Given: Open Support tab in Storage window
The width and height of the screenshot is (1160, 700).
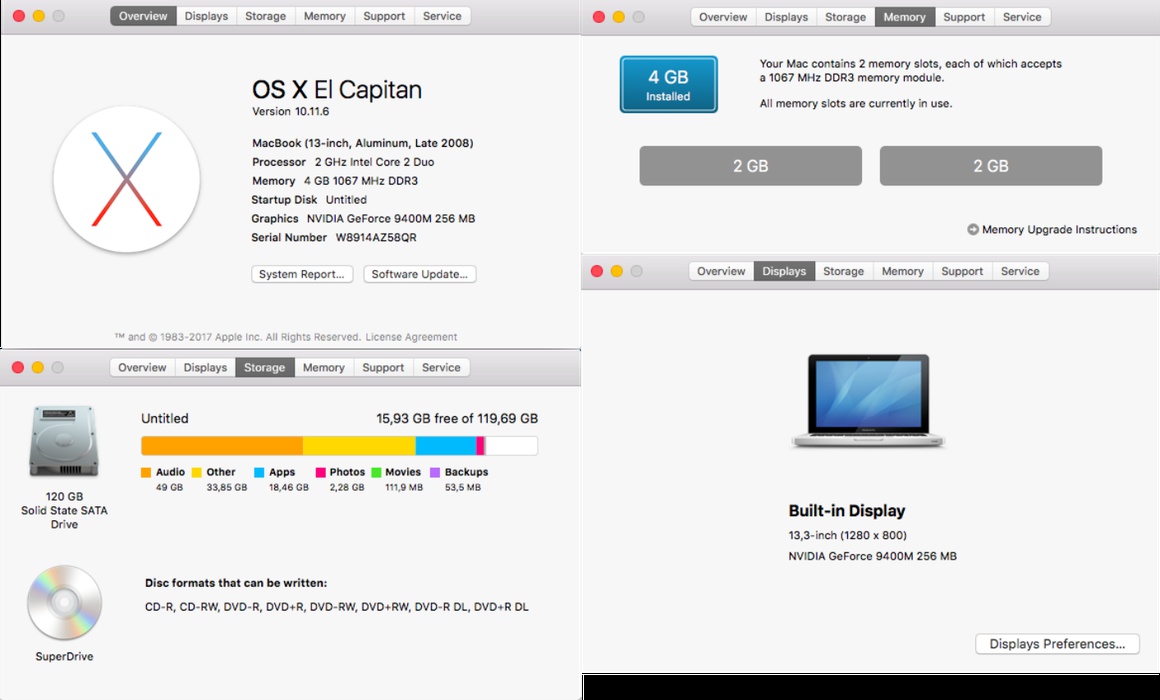Looking at the screenshot, I should coord(383,368).
